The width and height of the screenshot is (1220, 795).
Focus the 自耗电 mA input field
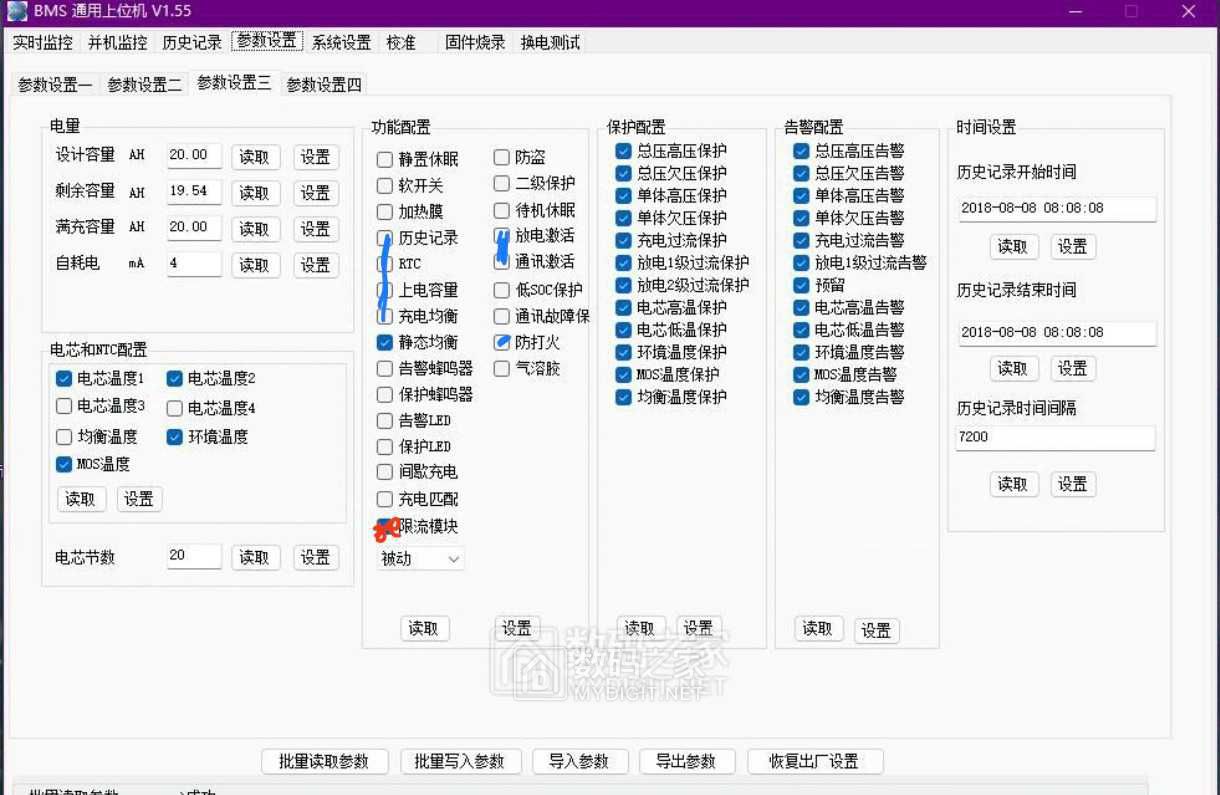(194, 264)
